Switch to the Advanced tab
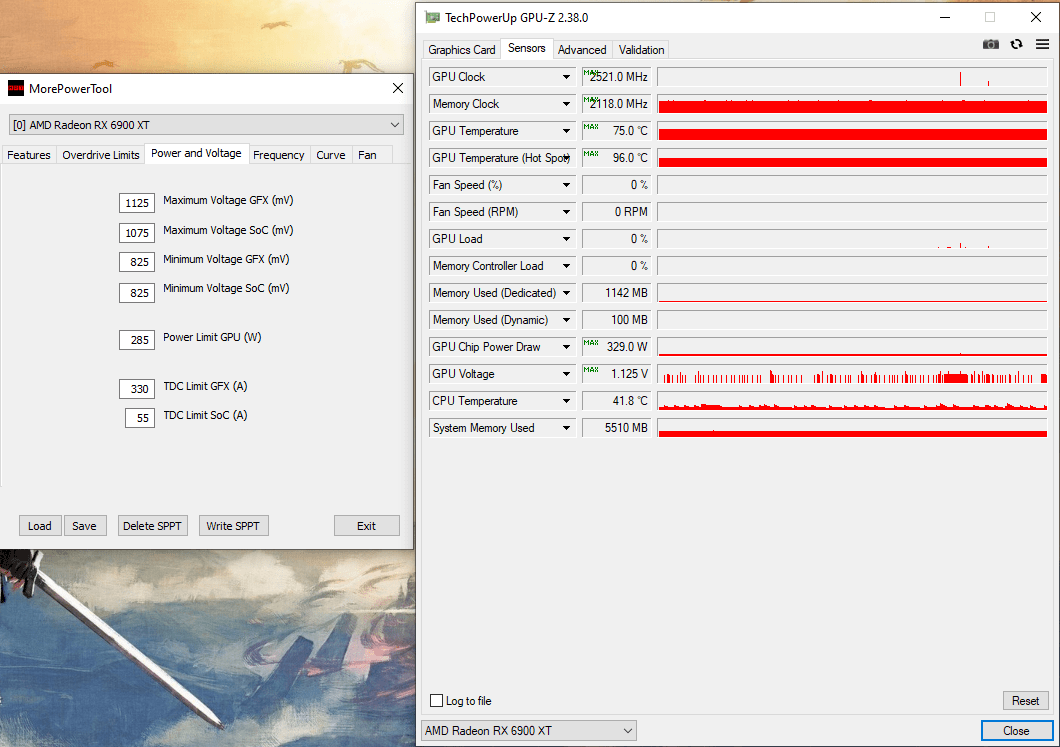The height and width of the screenshot is (747, 1060). pyautogui.click(x=582, y=50)
